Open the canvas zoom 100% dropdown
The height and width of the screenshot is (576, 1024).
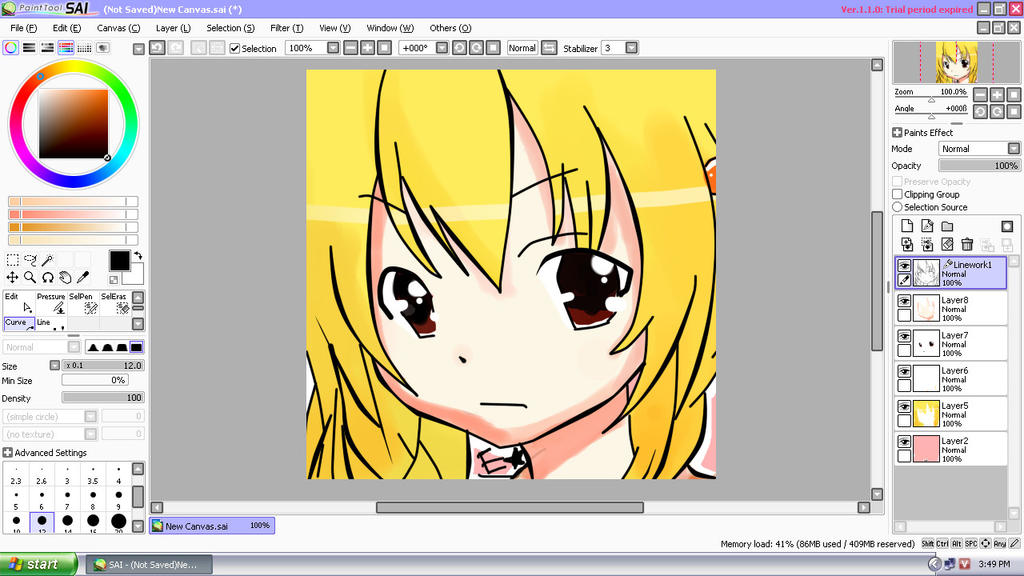(x=333, y=48)
